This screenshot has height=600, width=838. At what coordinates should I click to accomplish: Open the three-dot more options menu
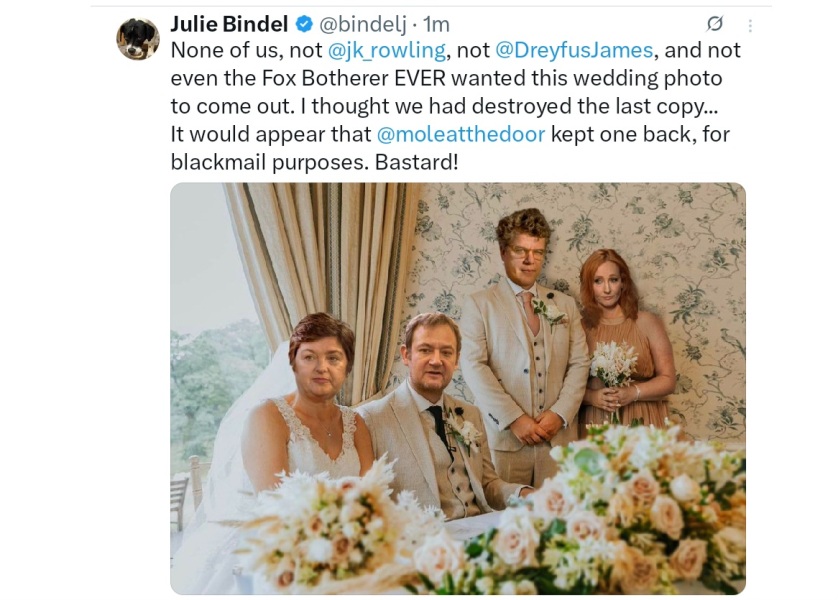point(750,26)
